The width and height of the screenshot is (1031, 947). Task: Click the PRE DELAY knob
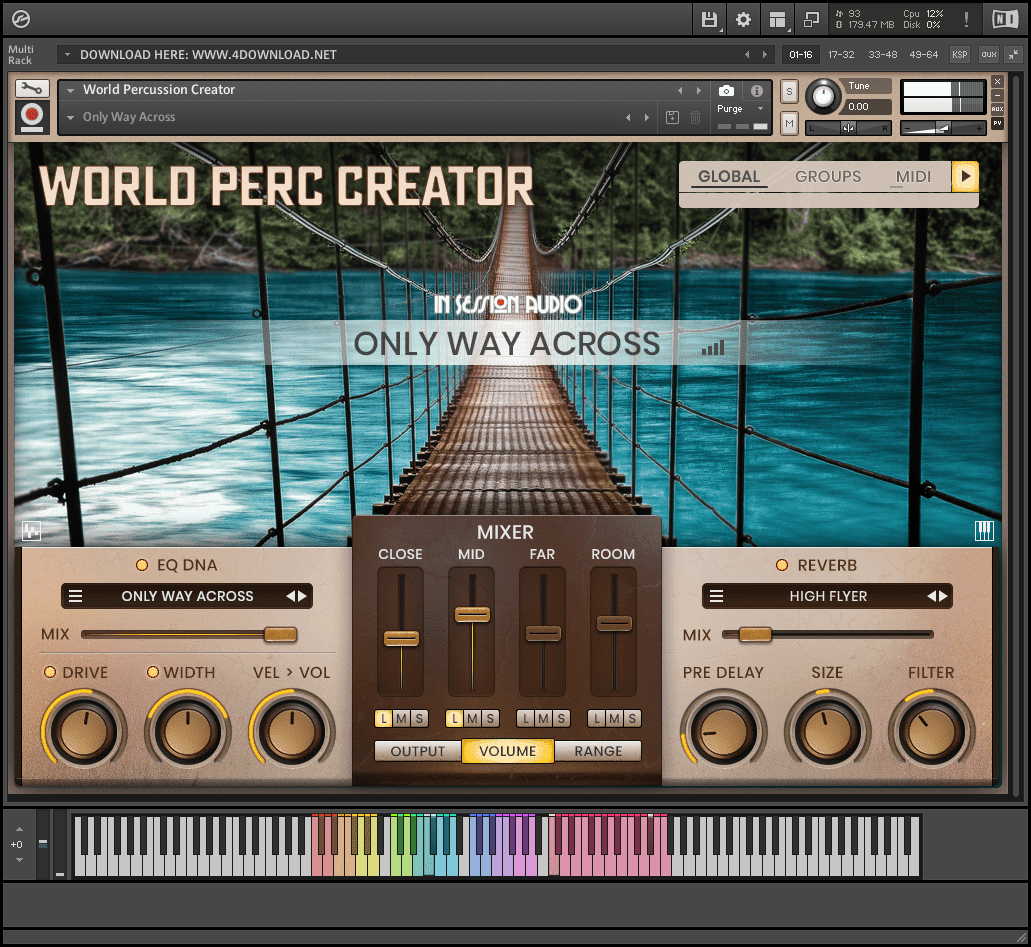[723, 731]
